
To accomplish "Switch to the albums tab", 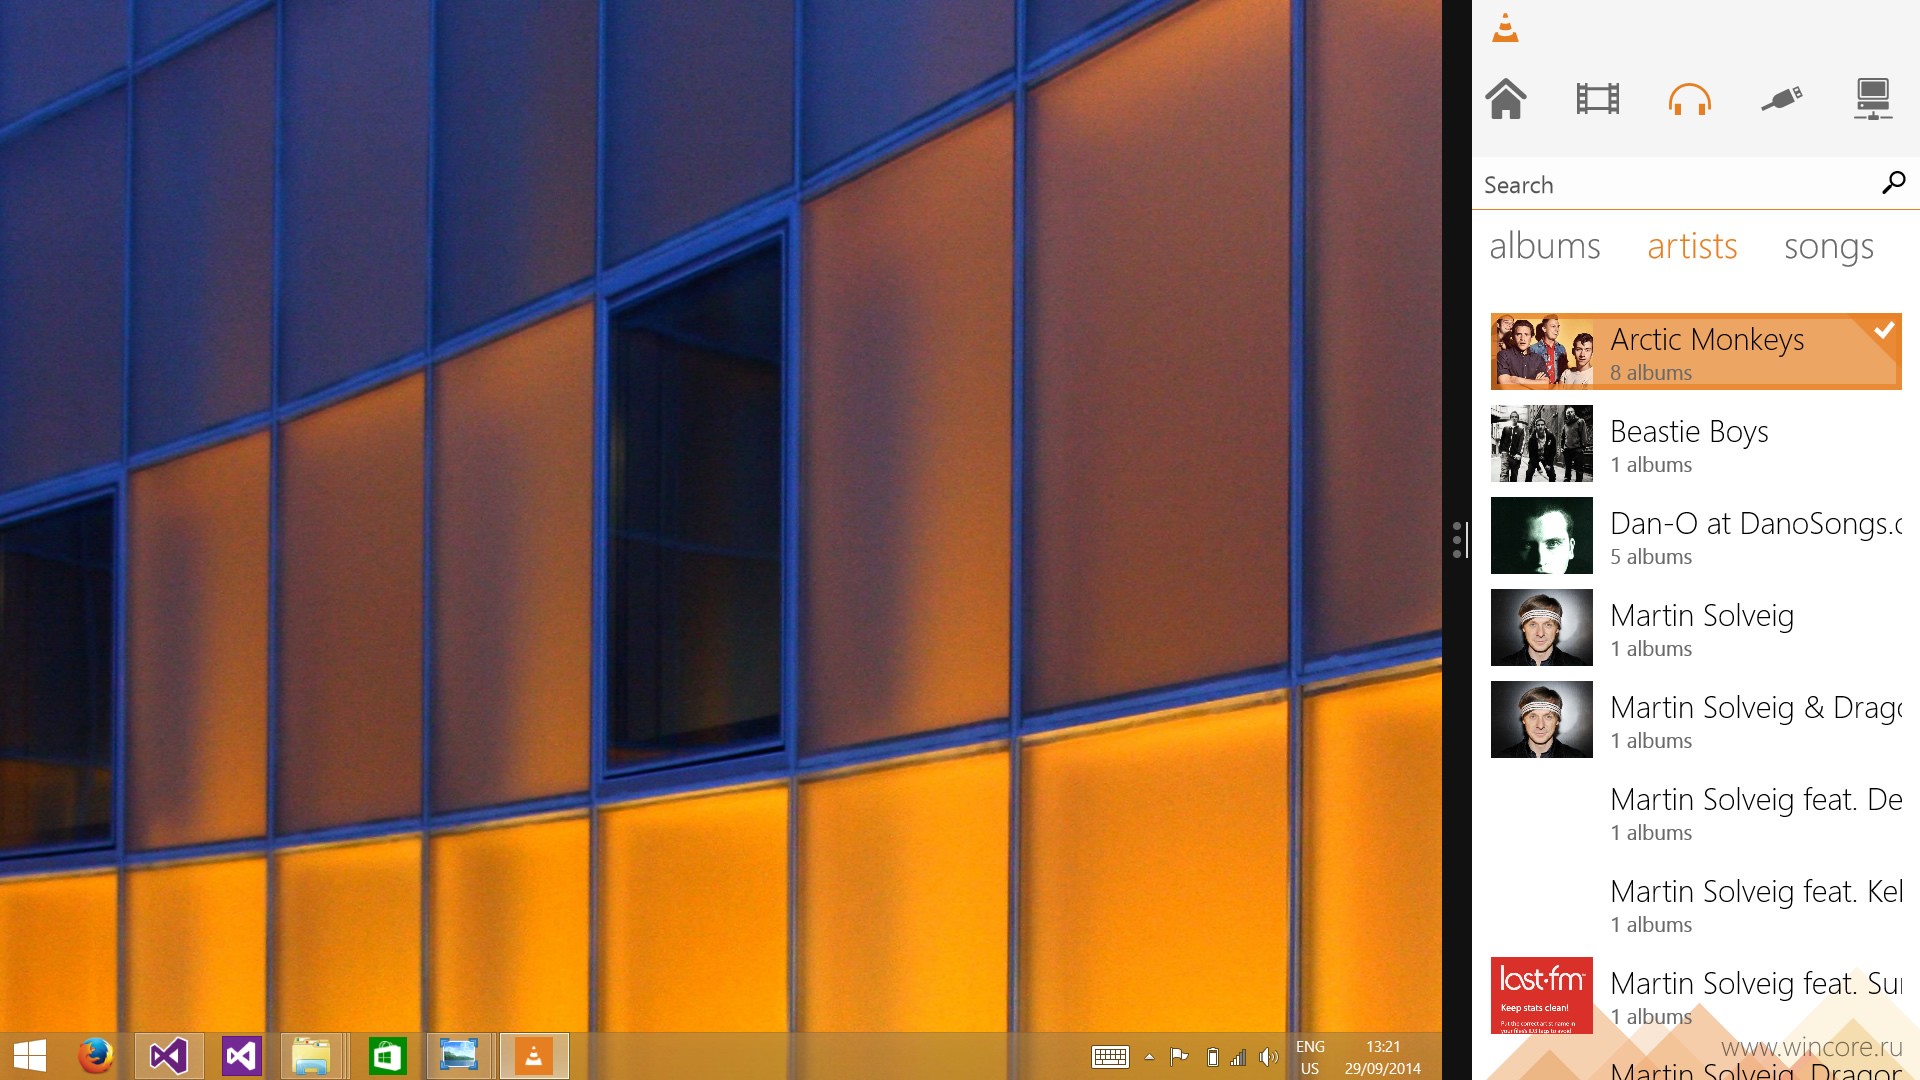I will (x=1544, y=246).
